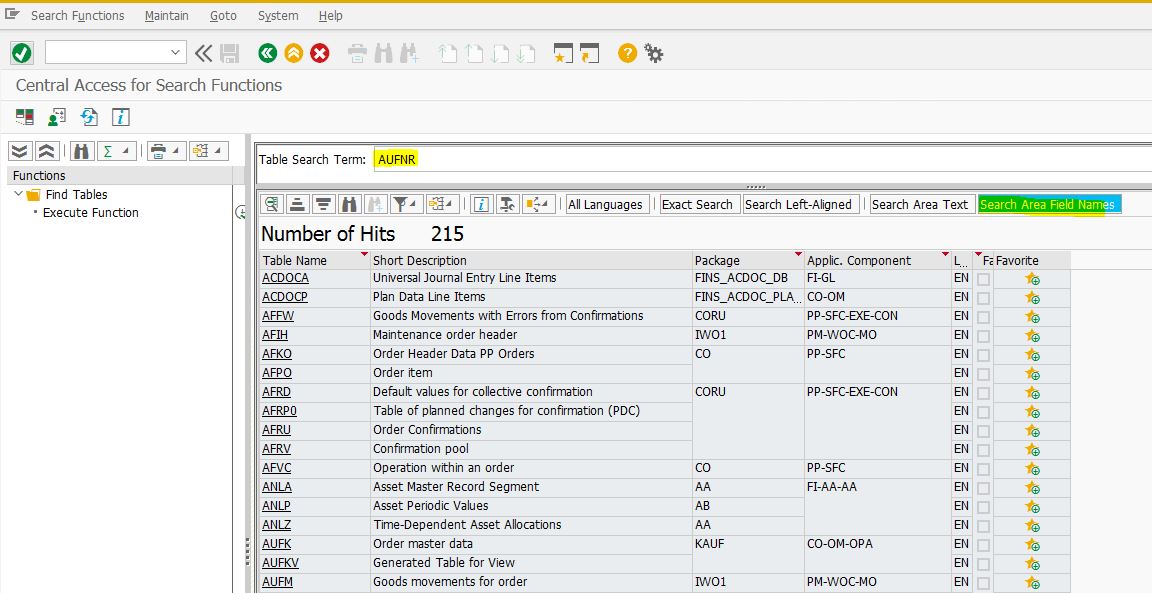Click the yellow Exit up-arrow icon
1152x593 pixels.
[x=293, y=53]
